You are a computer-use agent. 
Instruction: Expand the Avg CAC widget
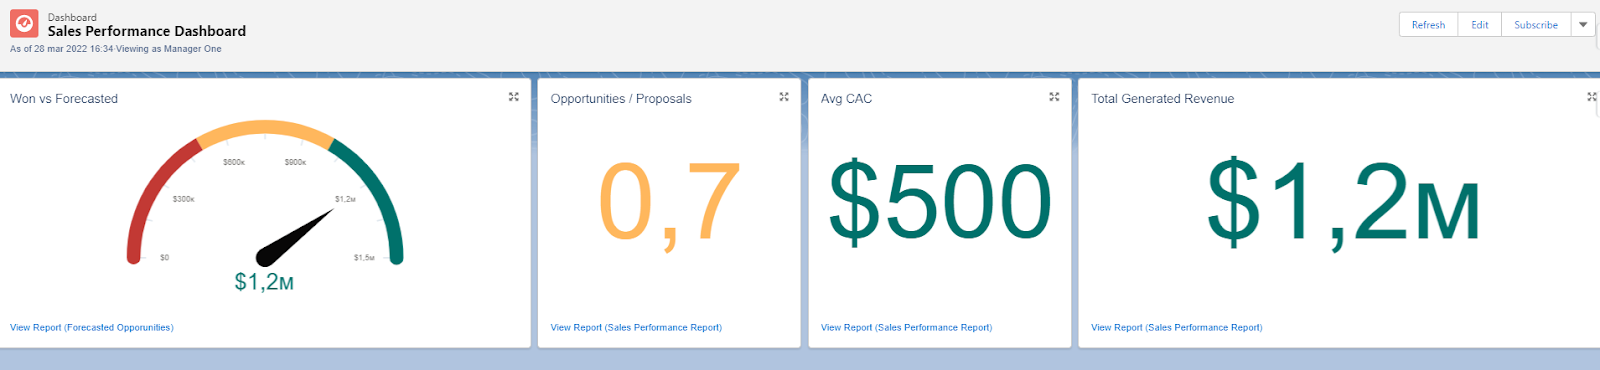pos(1054,97)
